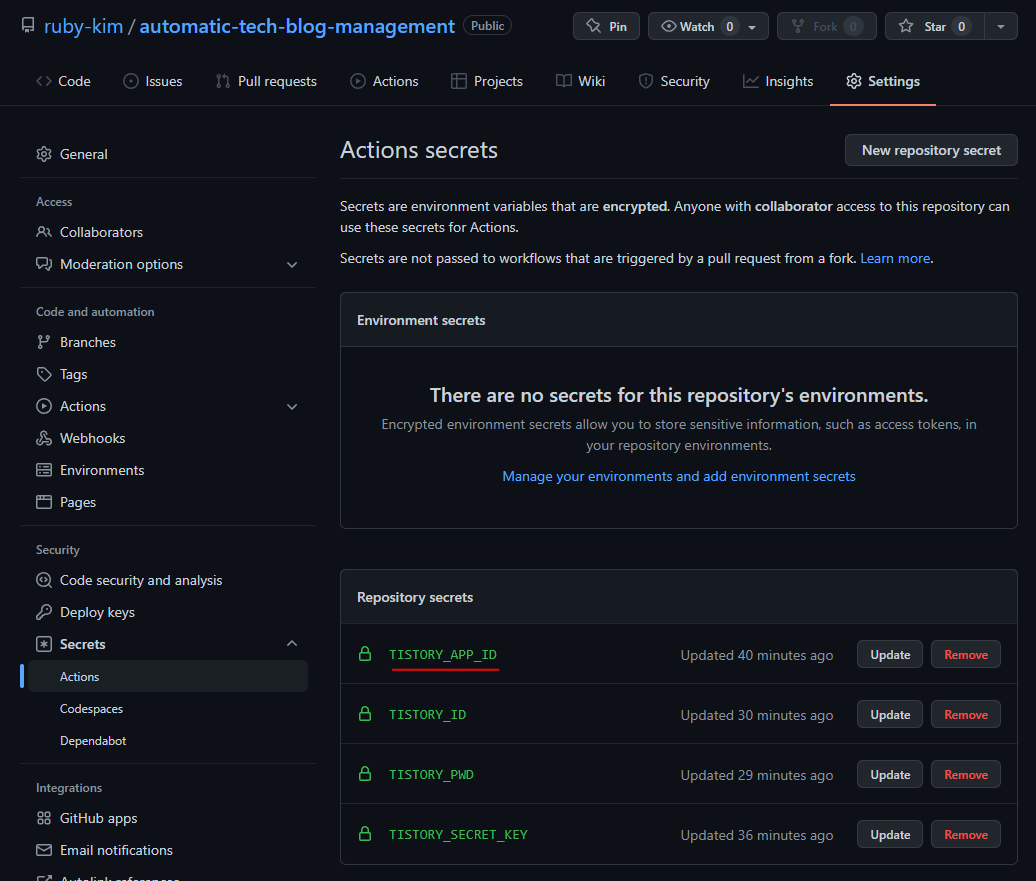Image resolution: width=1036 pixels, height=881 pixels.
Task: Click the mail icon beside Email notifications
Action: [44, 851]
